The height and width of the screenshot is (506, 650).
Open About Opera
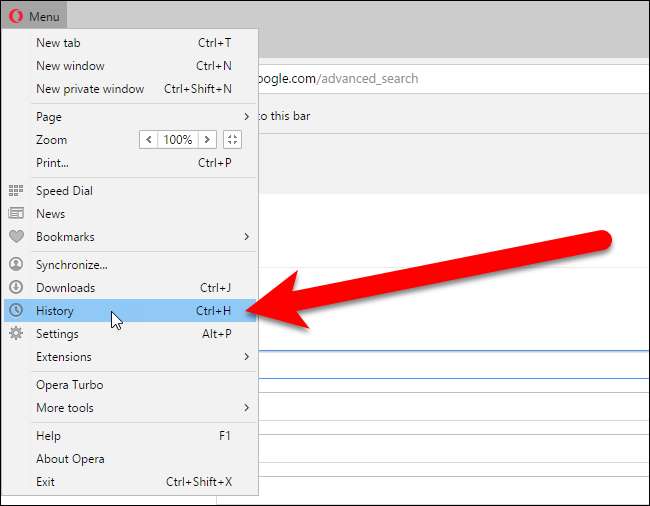point(70,459)
